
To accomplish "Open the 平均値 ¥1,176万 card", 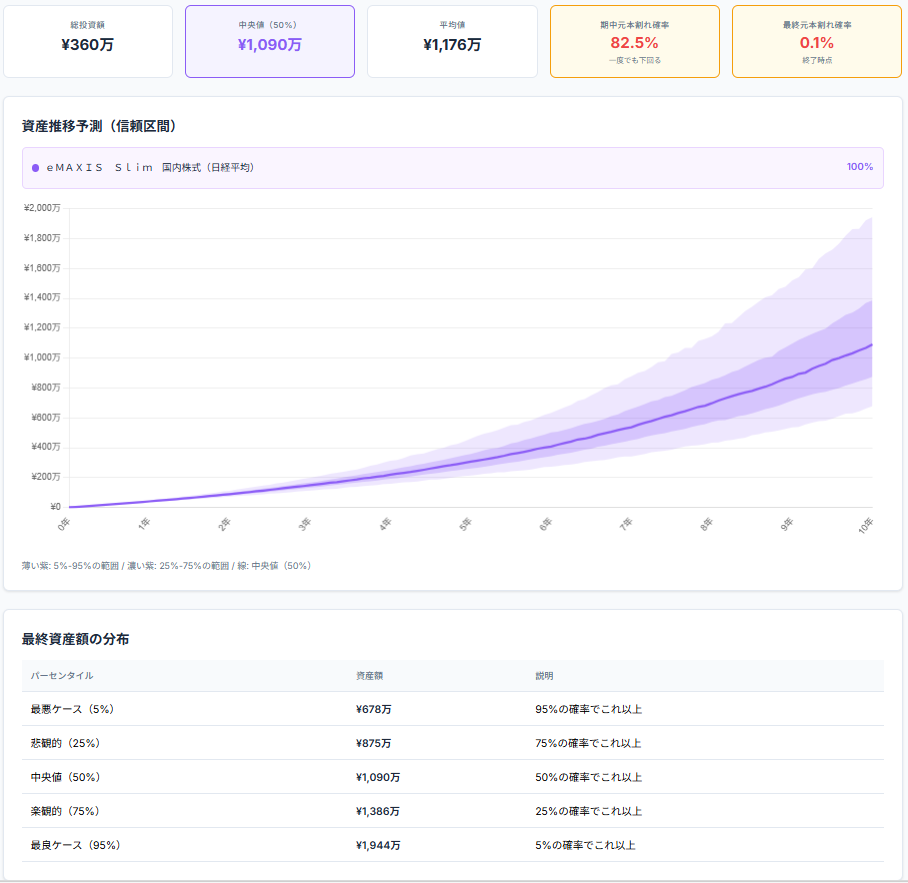I will click(452, 41).
